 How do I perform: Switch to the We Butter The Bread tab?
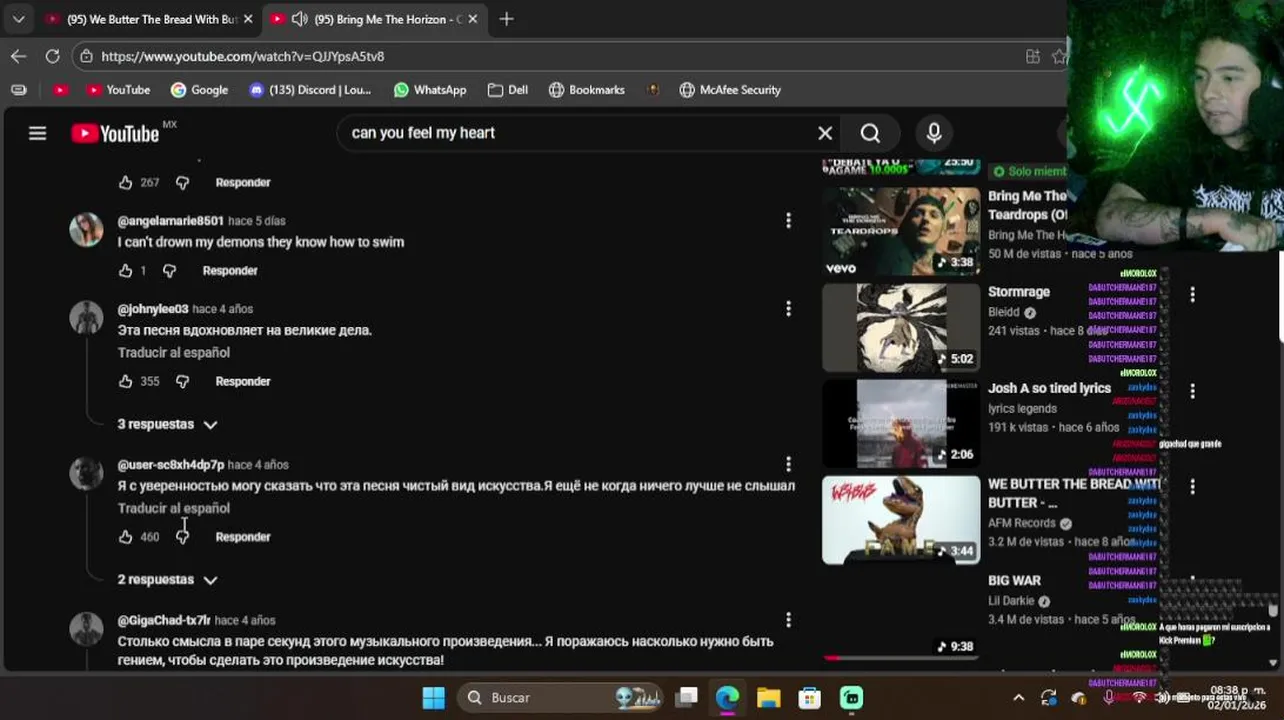pos(148,19)
